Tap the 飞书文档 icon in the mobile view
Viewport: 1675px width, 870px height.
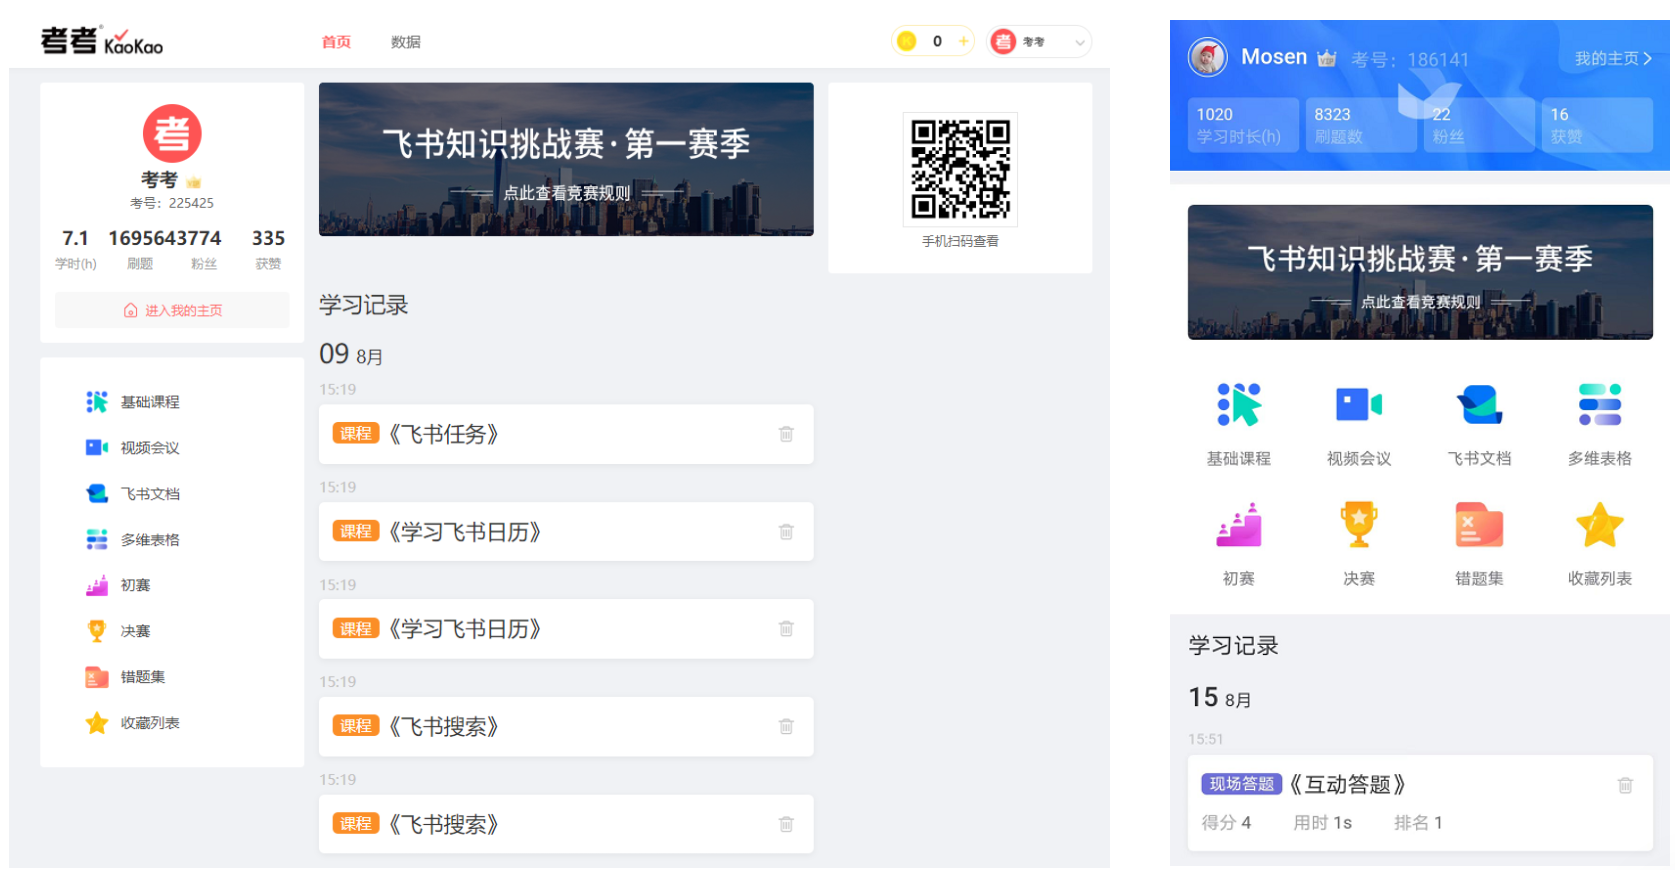pyautogui.click(x=1479, y=405)
